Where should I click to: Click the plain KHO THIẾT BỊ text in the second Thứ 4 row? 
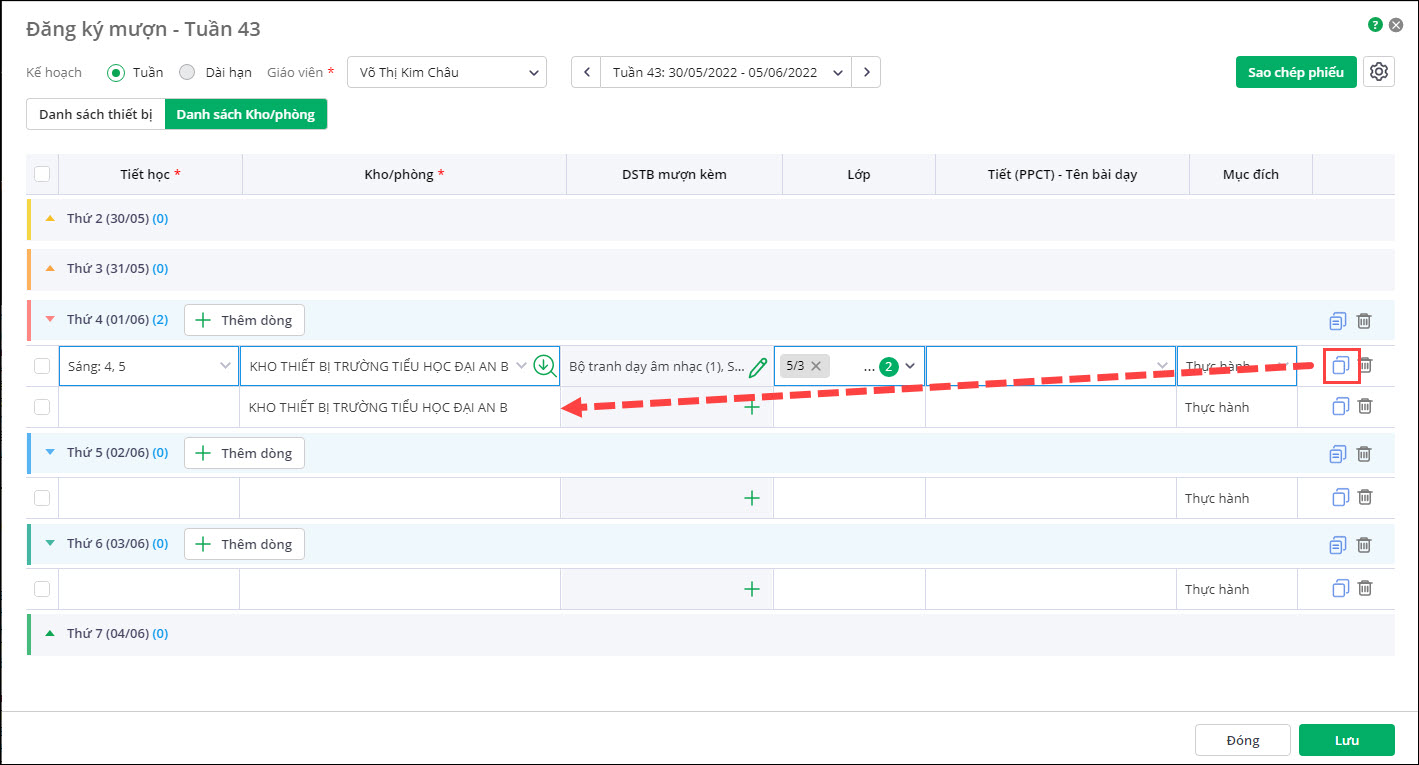pyautogui.click(x=378, y=407)
